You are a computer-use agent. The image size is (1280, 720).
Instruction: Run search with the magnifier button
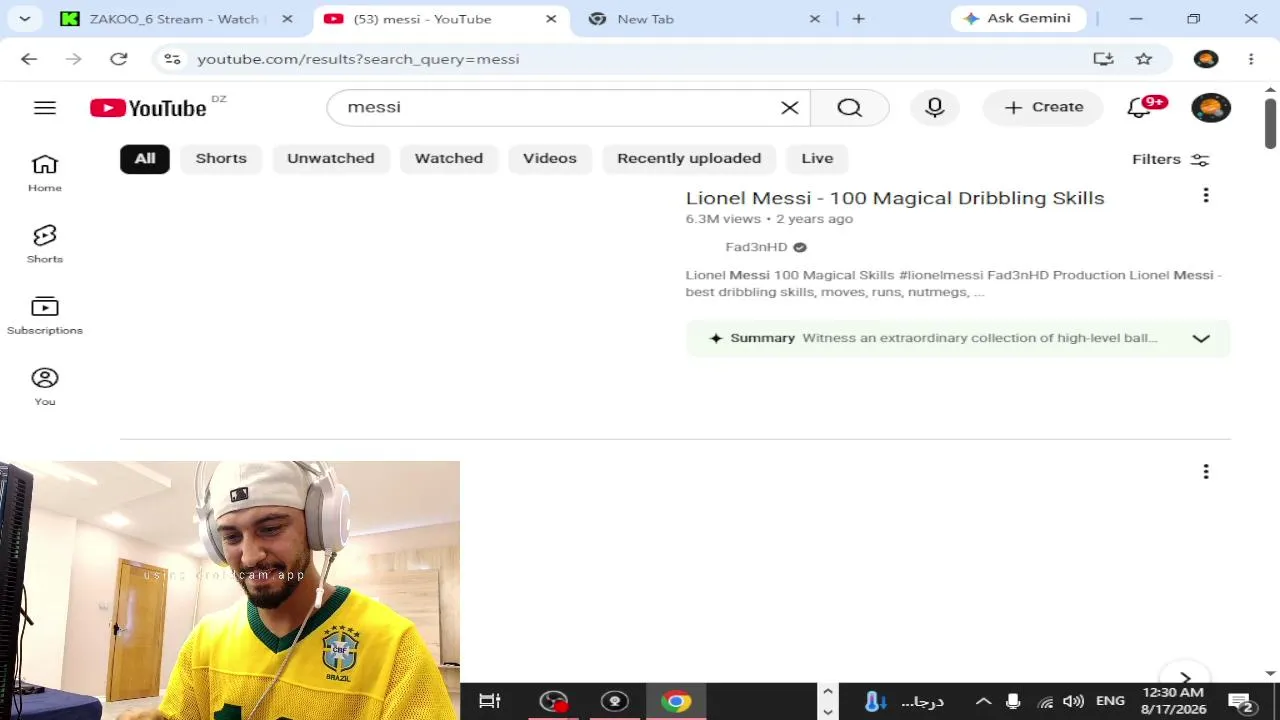tap(850, 108)
